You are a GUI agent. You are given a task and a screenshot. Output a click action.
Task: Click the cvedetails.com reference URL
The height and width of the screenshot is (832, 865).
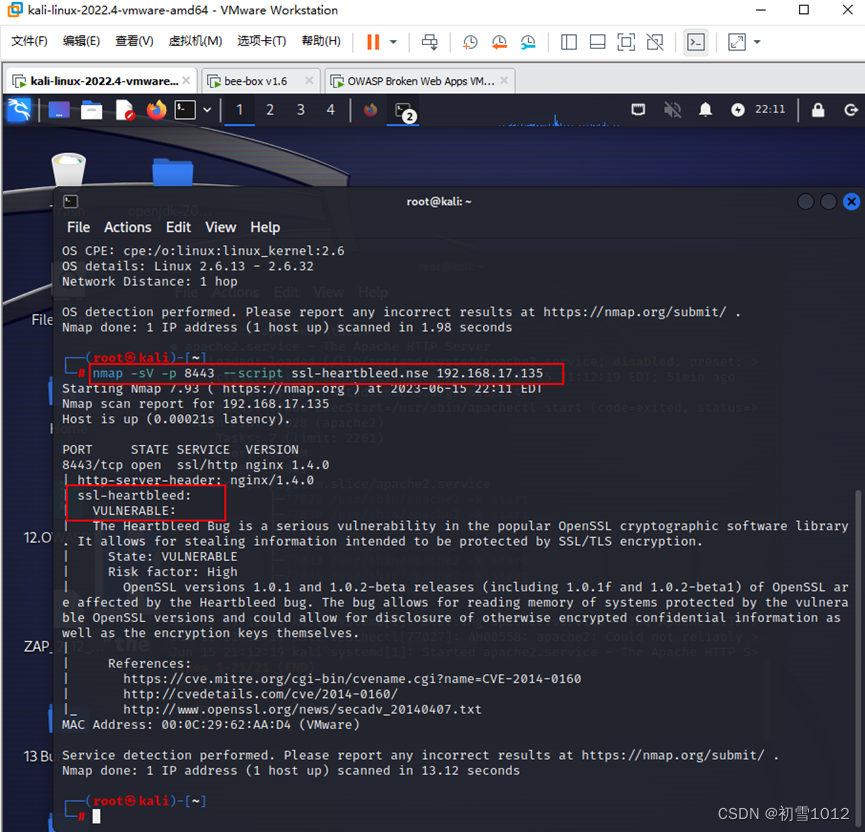click(260, 694)
